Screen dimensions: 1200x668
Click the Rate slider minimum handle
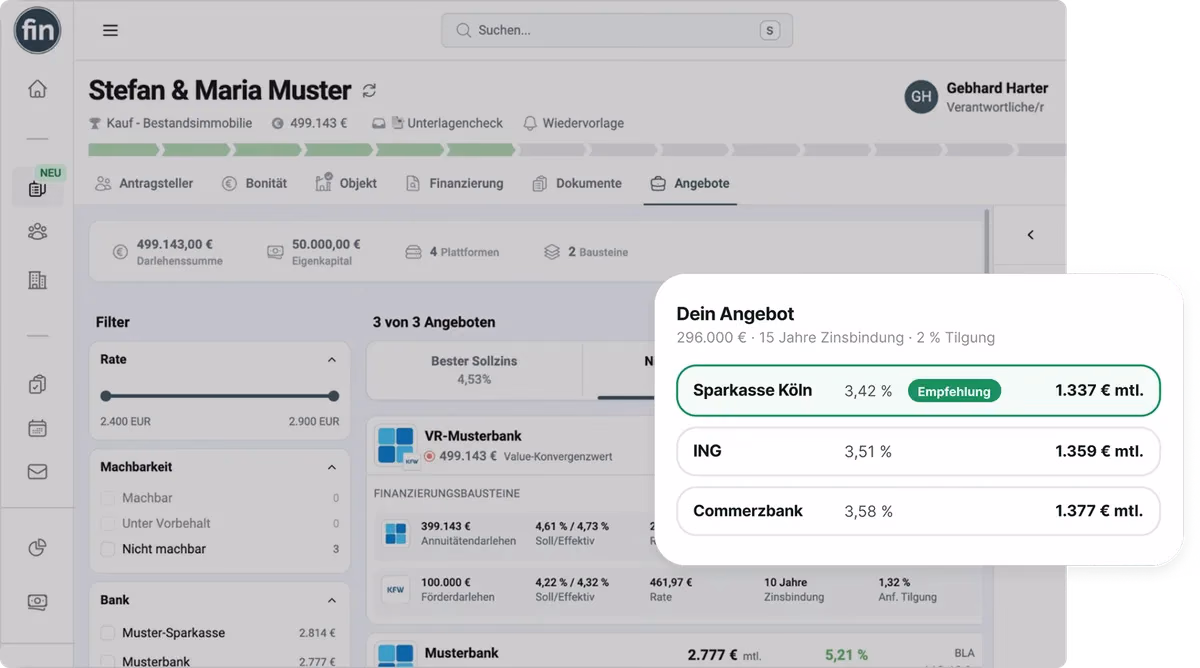(x=106, y=396)
